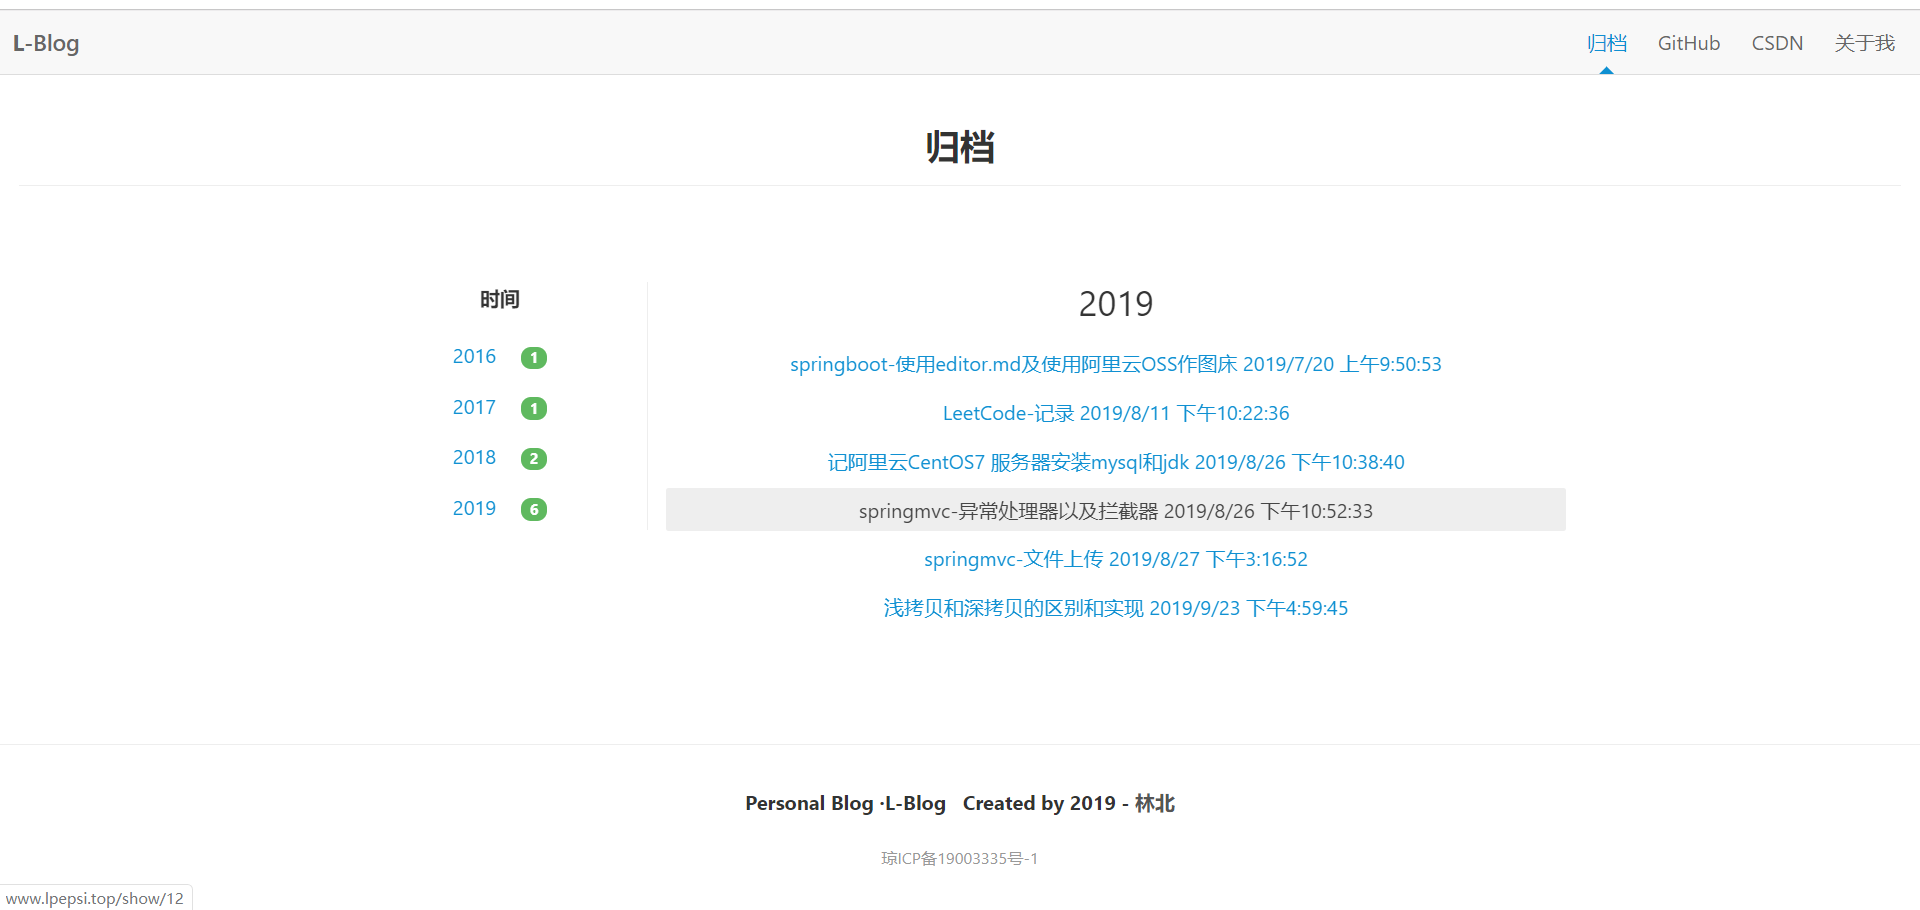Visit the CSDN page from the navbar
The image size is (1920, 910).
(1777, 43)
